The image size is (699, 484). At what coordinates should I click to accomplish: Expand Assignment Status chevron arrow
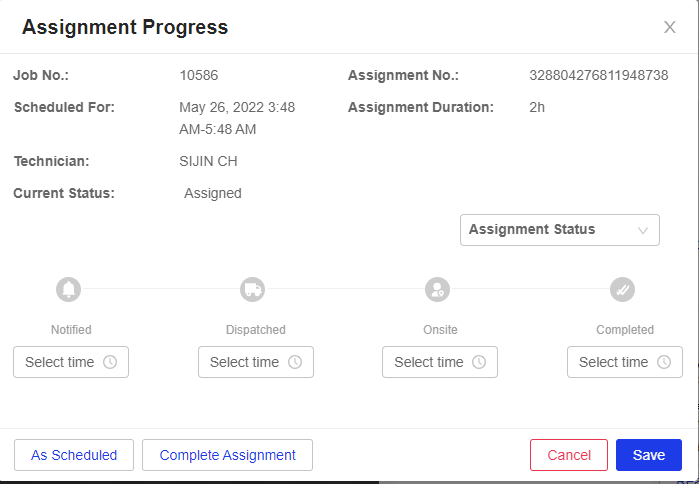pos(642,230)
